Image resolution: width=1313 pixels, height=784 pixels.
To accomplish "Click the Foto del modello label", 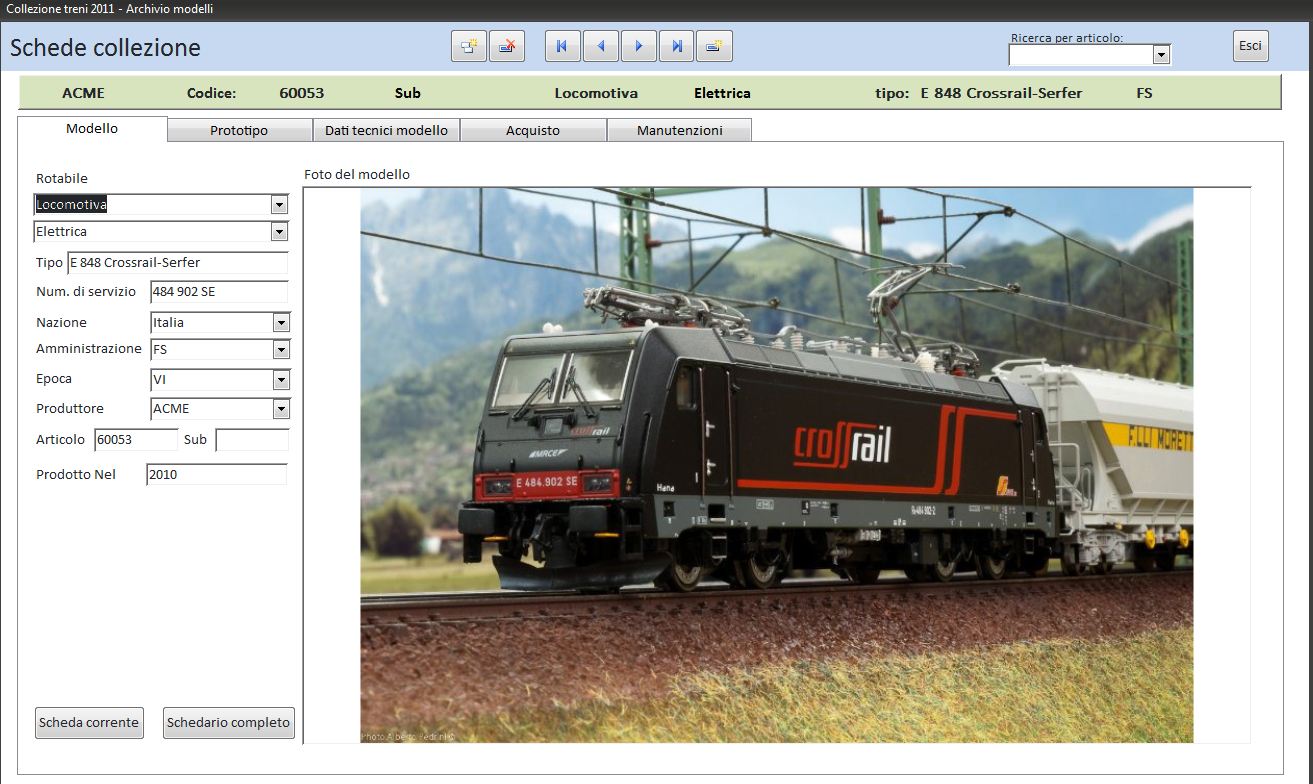I will click(x=357, y=174).
